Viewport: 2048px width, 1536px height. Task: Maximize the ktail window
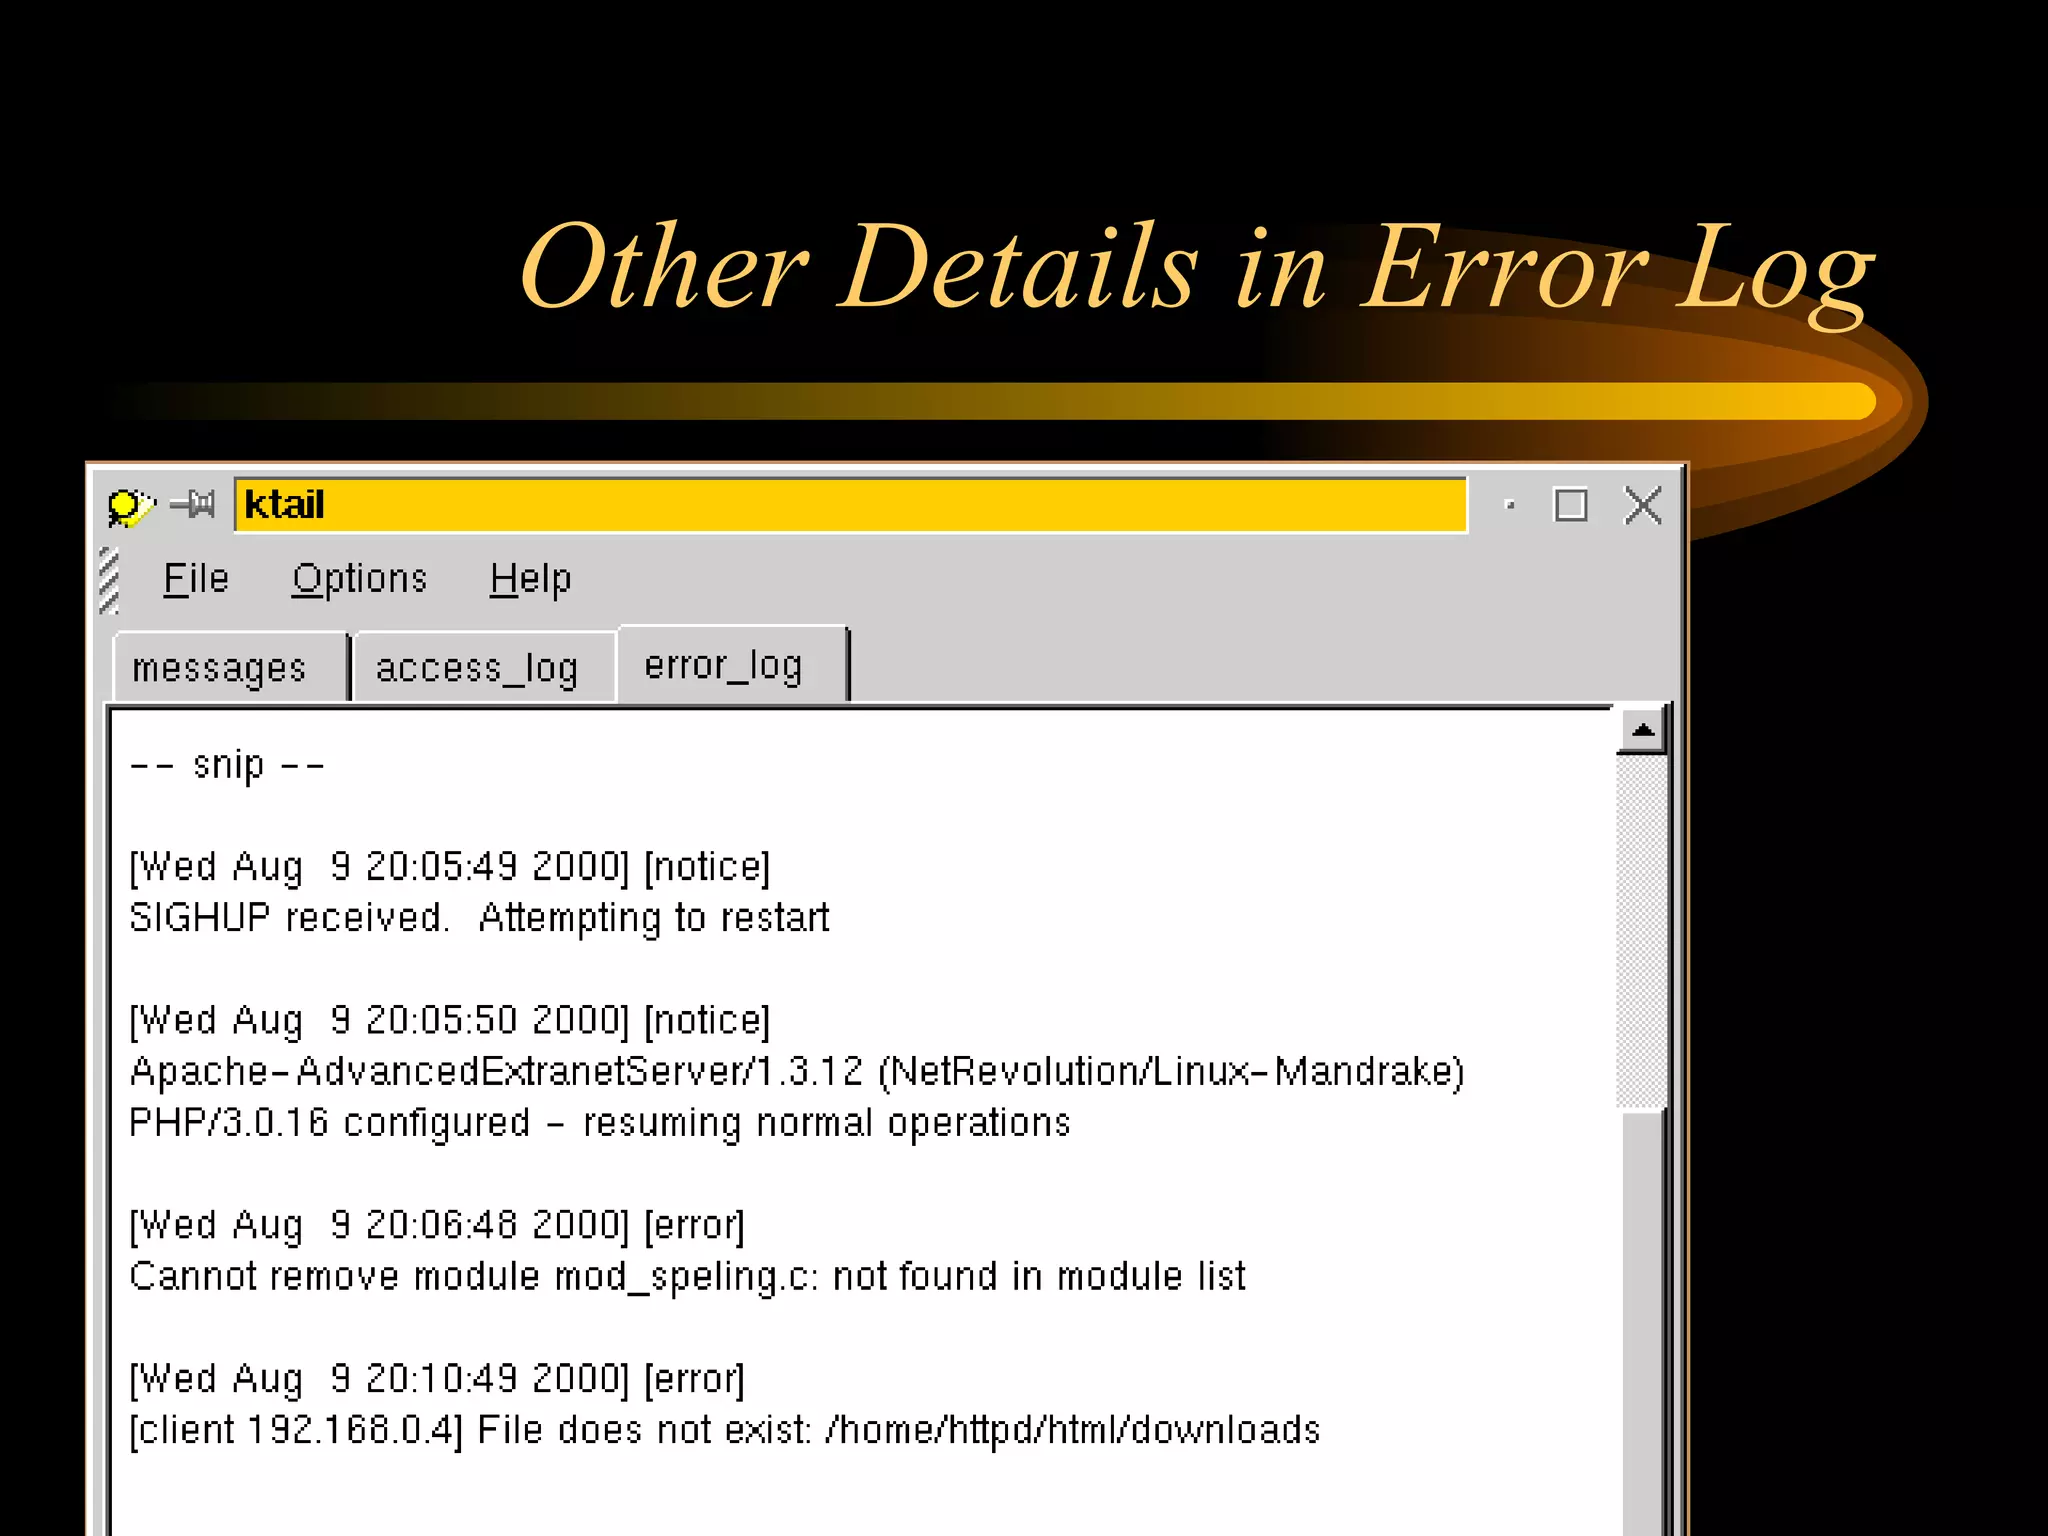pyautogui.click(x=1571, y=505)
